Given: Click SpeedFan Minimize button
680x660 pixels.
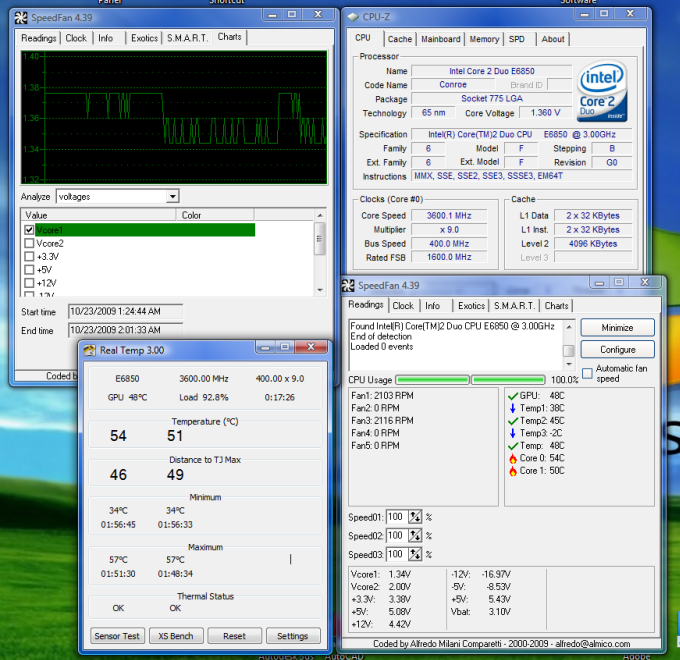Looking at the screenshot, I should pyautogui.click(x=617, y=328).
